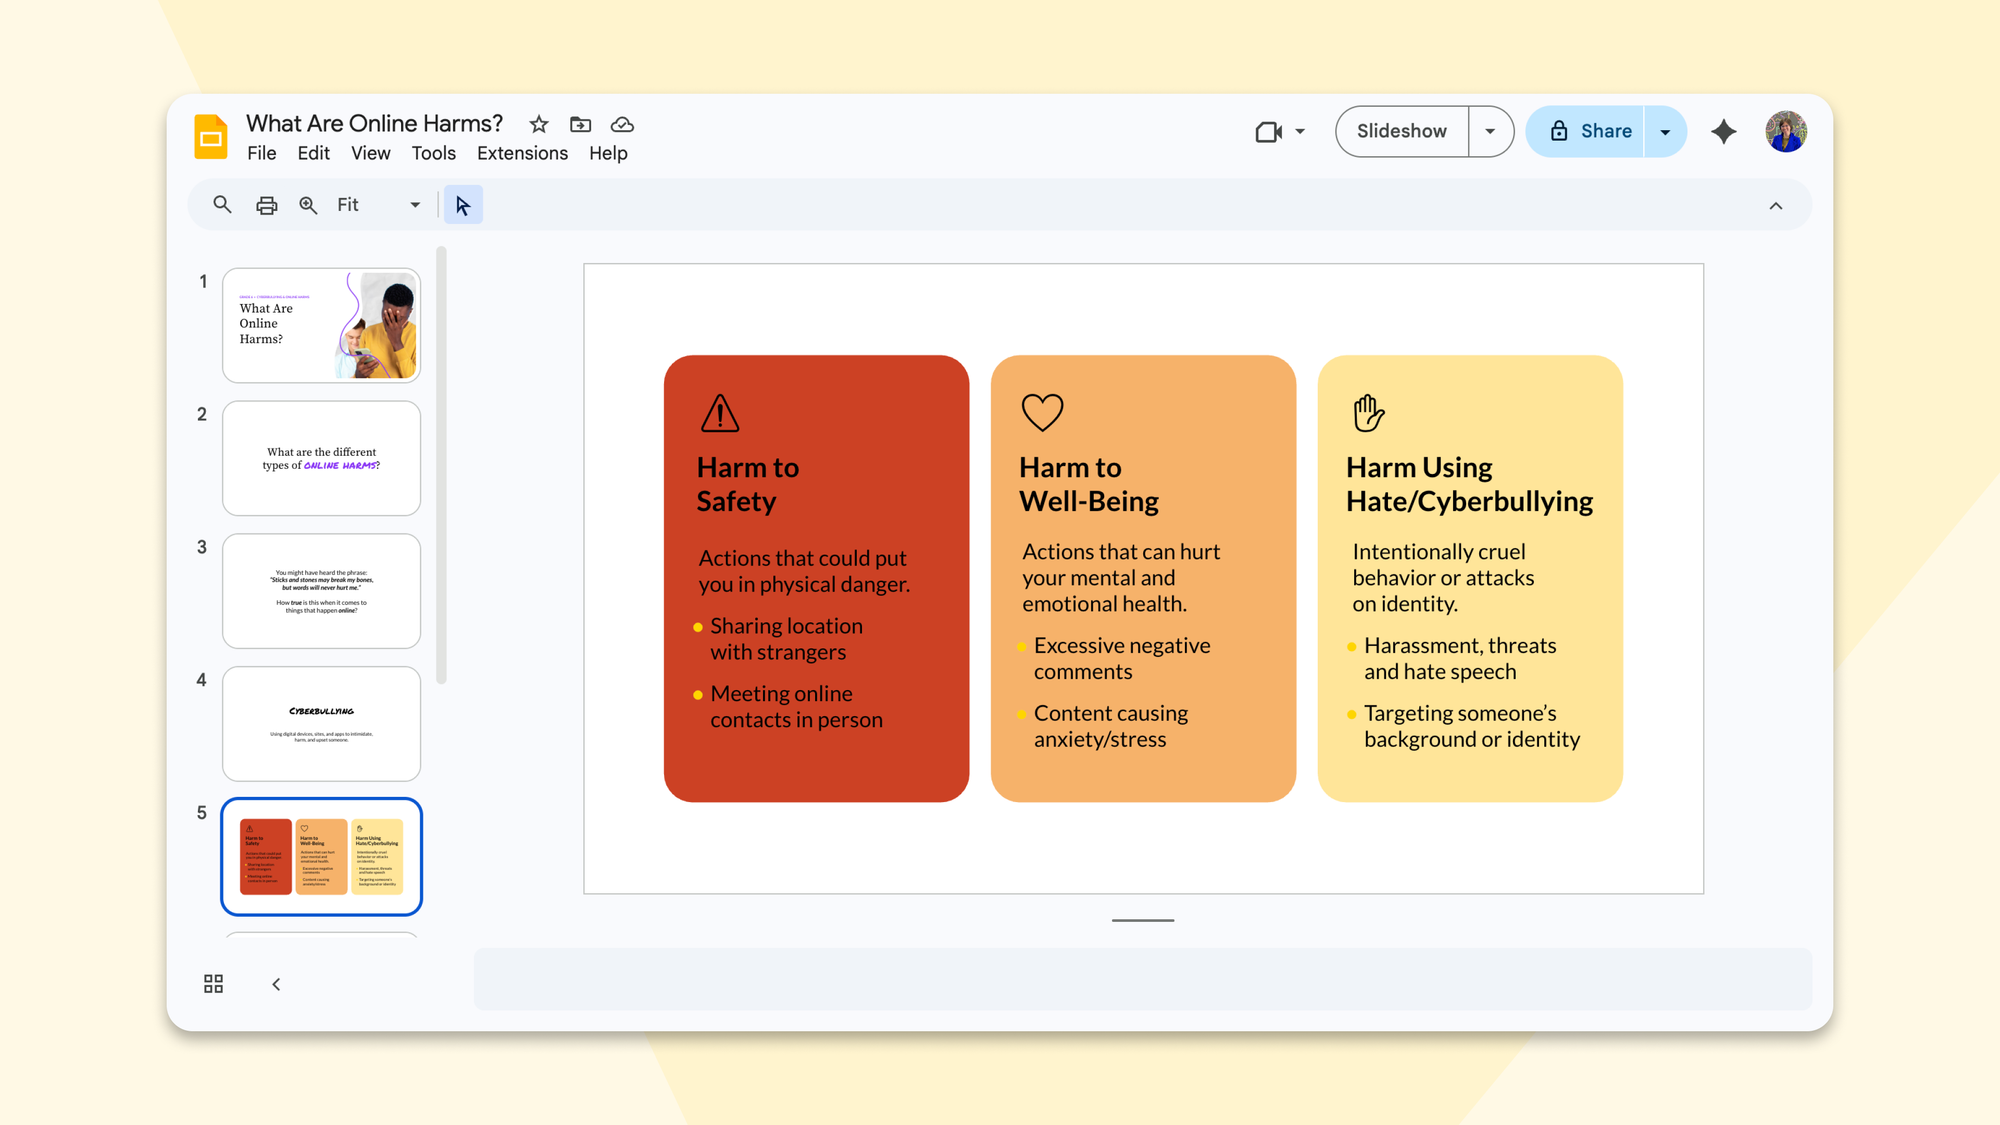Screen dimensions: 2000x1125
Task: Open the Gemini sparkle icon
Action: pos(1723,131)
